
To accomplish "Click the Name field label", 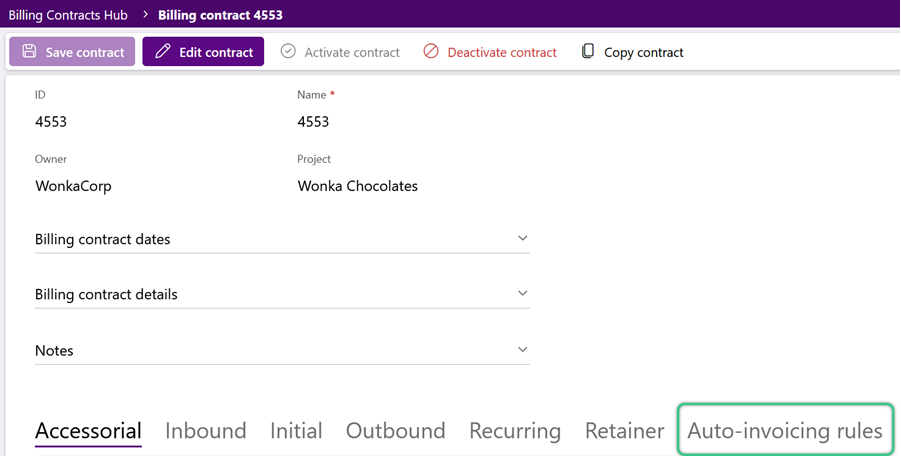I will point(311,95).
